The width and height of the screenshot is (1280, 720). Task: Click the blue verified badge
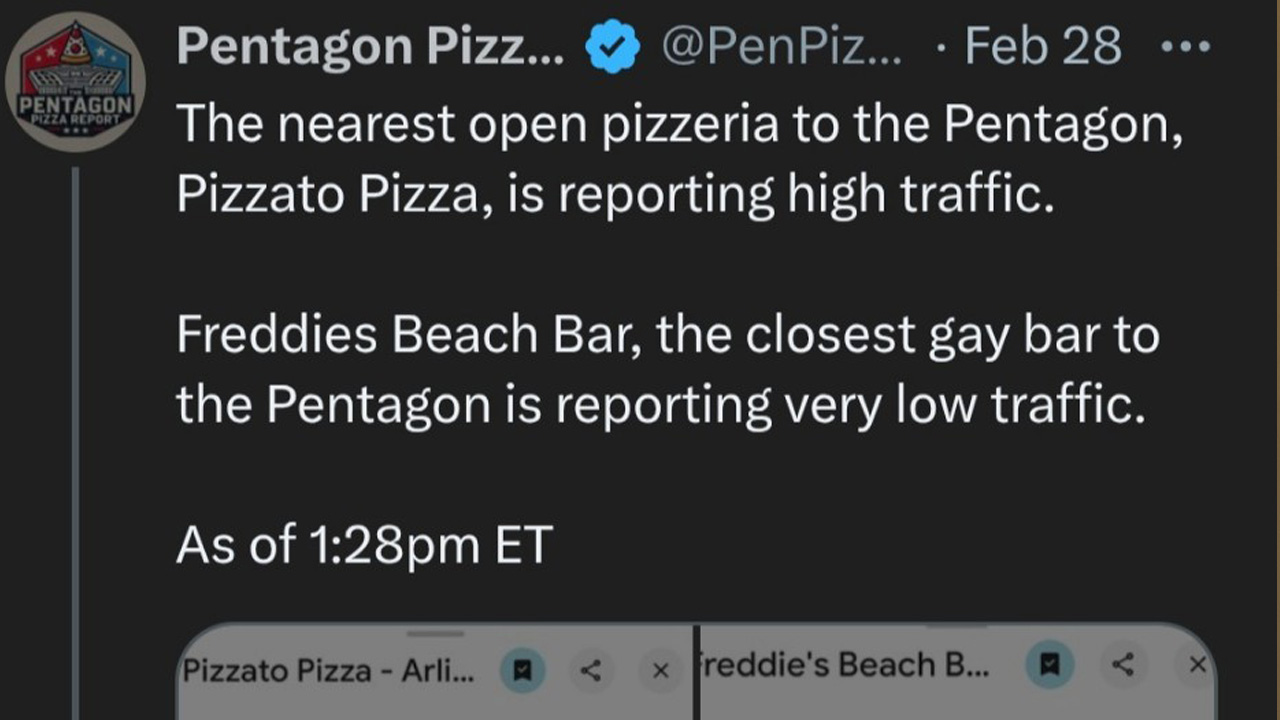(612, 47)
